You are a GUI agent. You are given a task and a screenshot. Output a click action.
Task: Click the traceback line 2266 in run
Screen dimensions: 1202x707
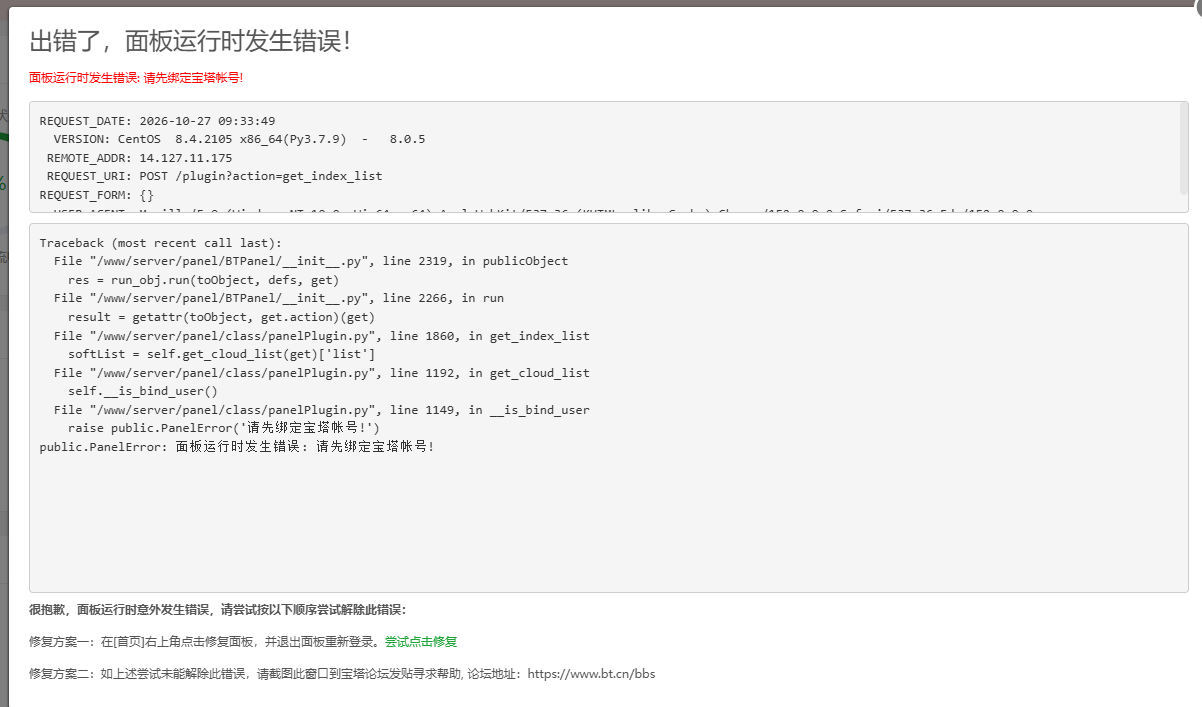(x=279, y=298)
